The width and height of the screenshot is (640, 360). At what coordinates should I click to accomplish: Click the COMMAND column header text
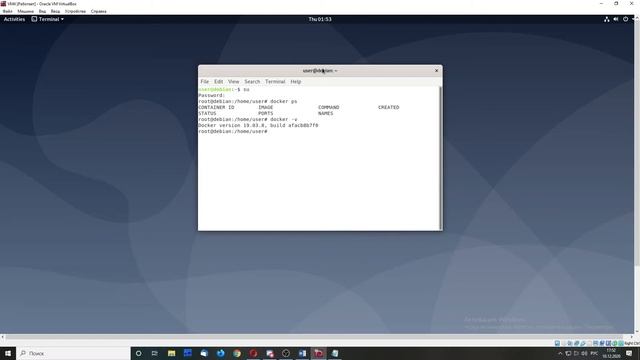(329, 107)
